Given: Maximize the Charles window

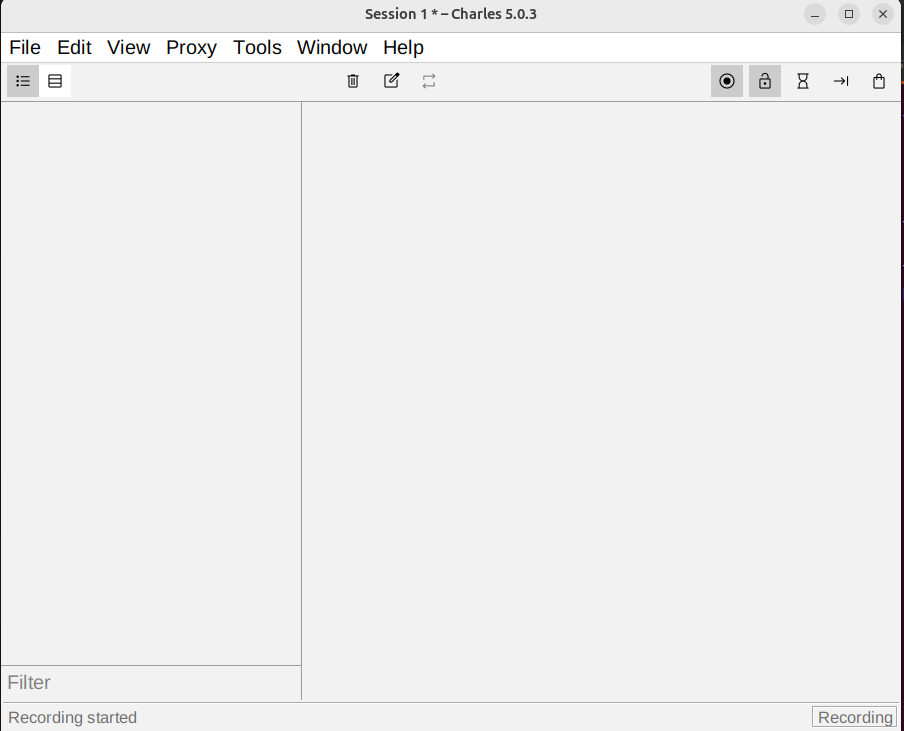Looking at the screenshot, I should pos(849,14).
